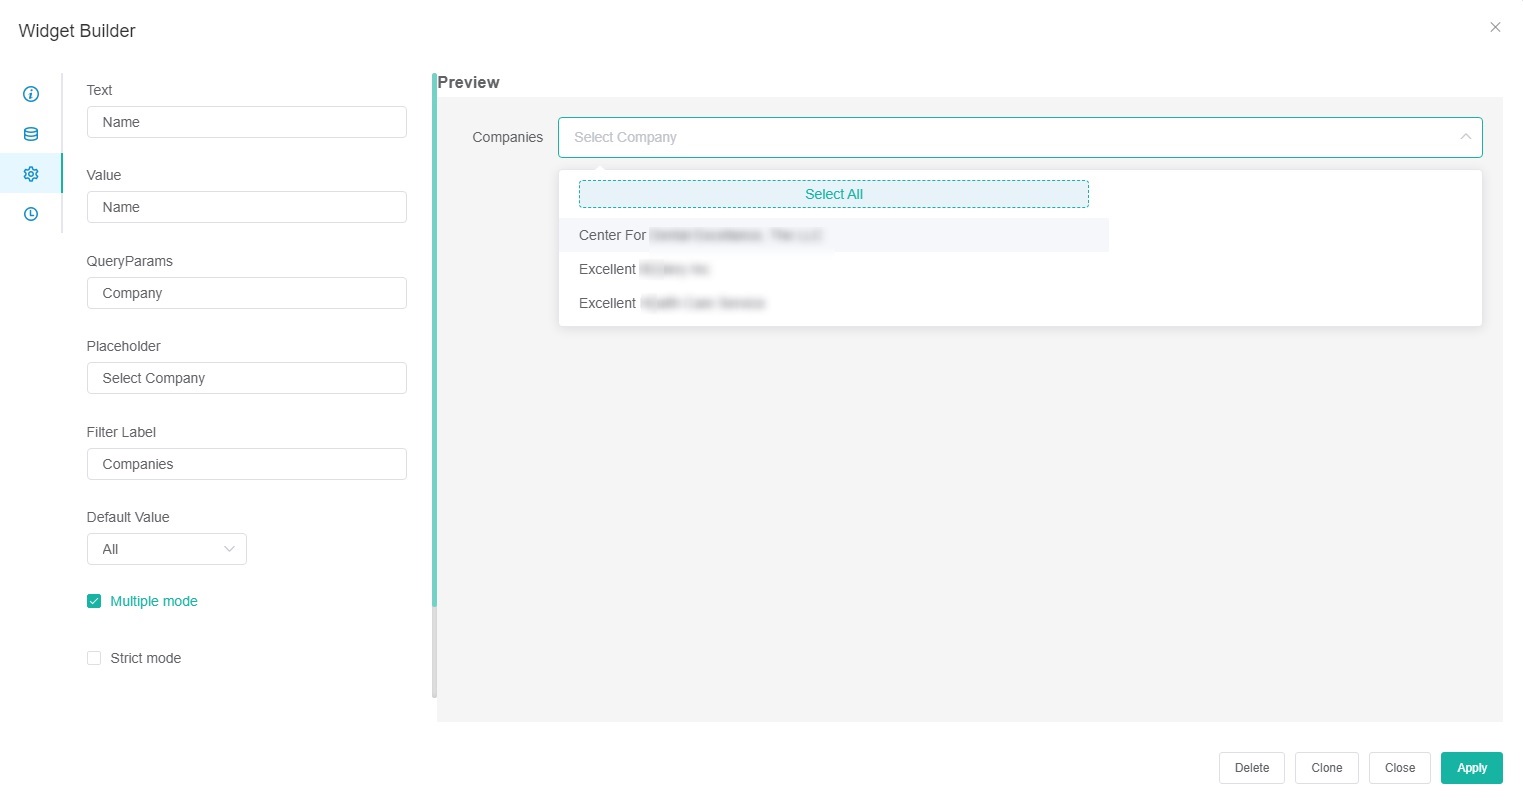Viewport: 1523px width, 802px height.
Task: Open the info tab icon in sidebar
Action: [31, 94]
